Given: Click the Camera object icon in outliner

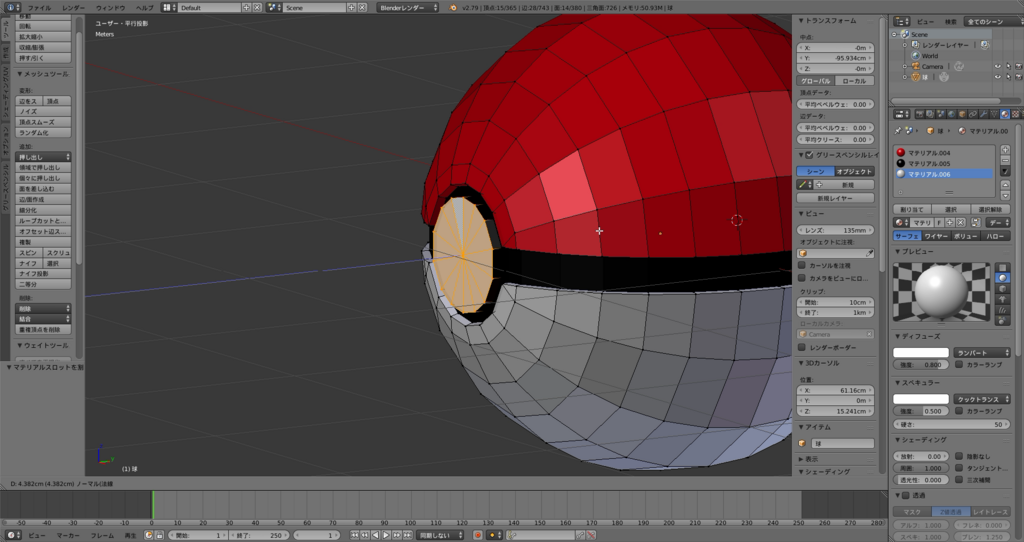Looking at the screenshot, I should [913, 67].
